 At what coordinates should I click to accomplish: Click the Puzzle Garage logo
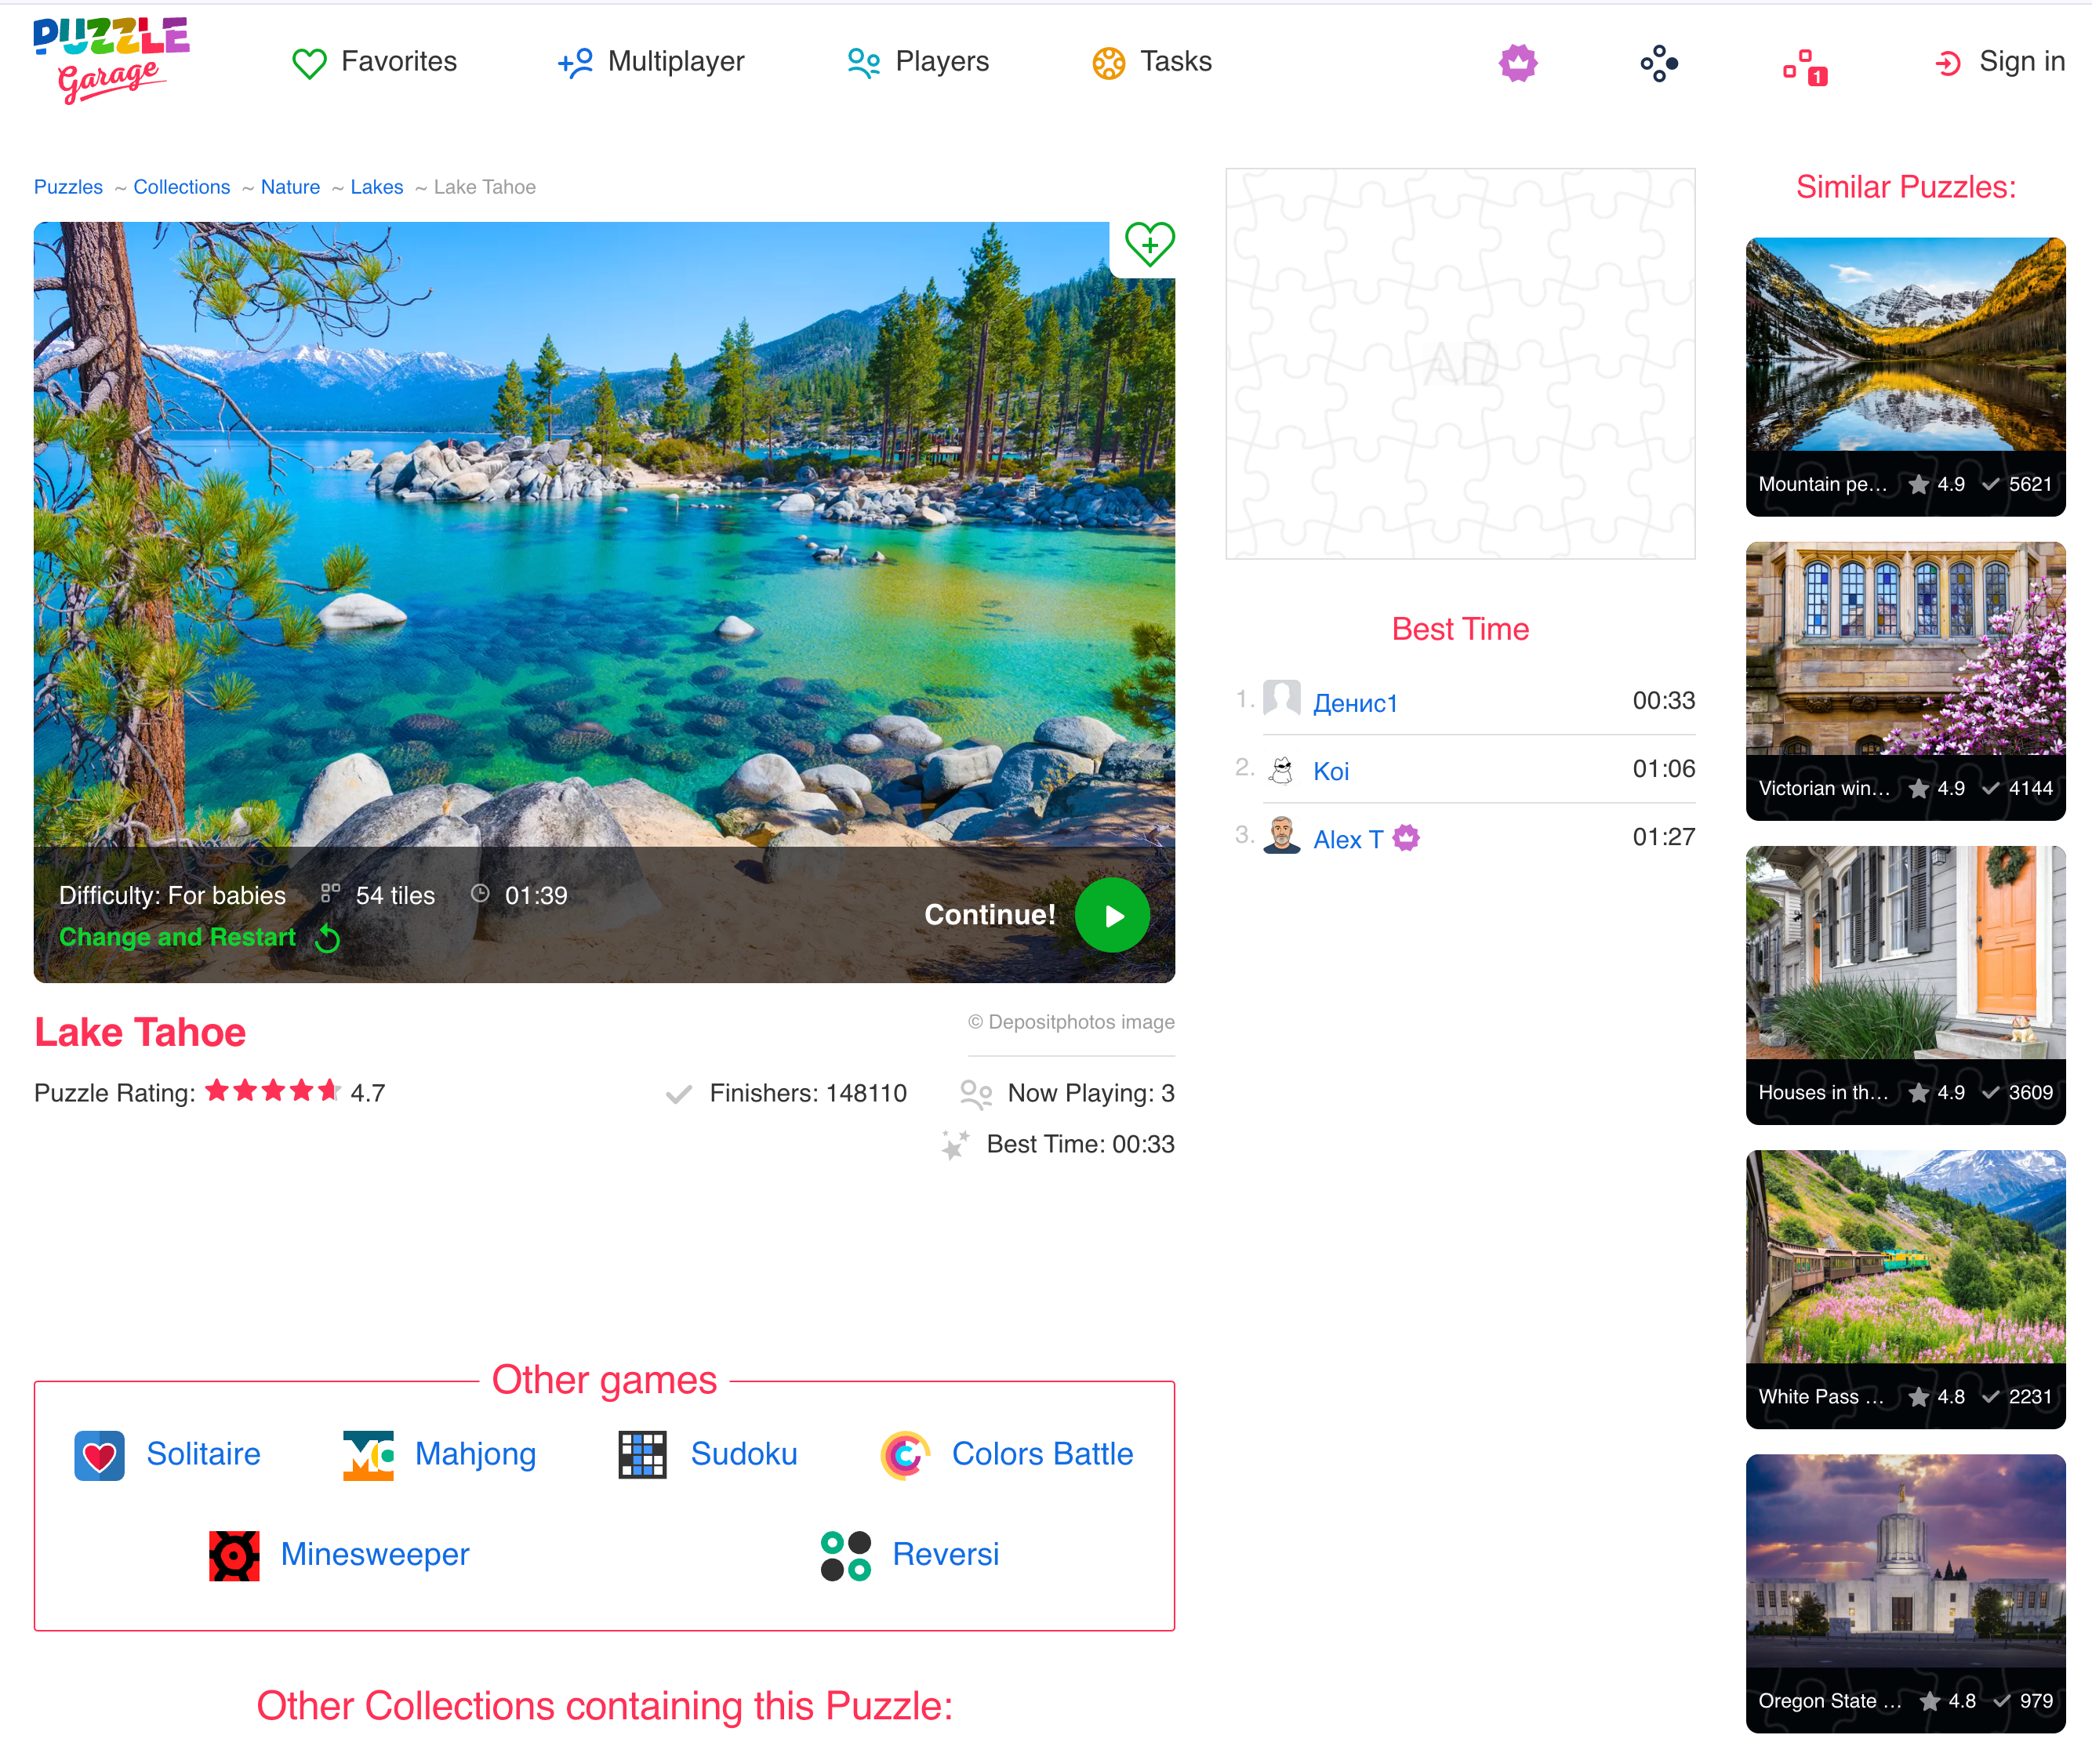110,60
